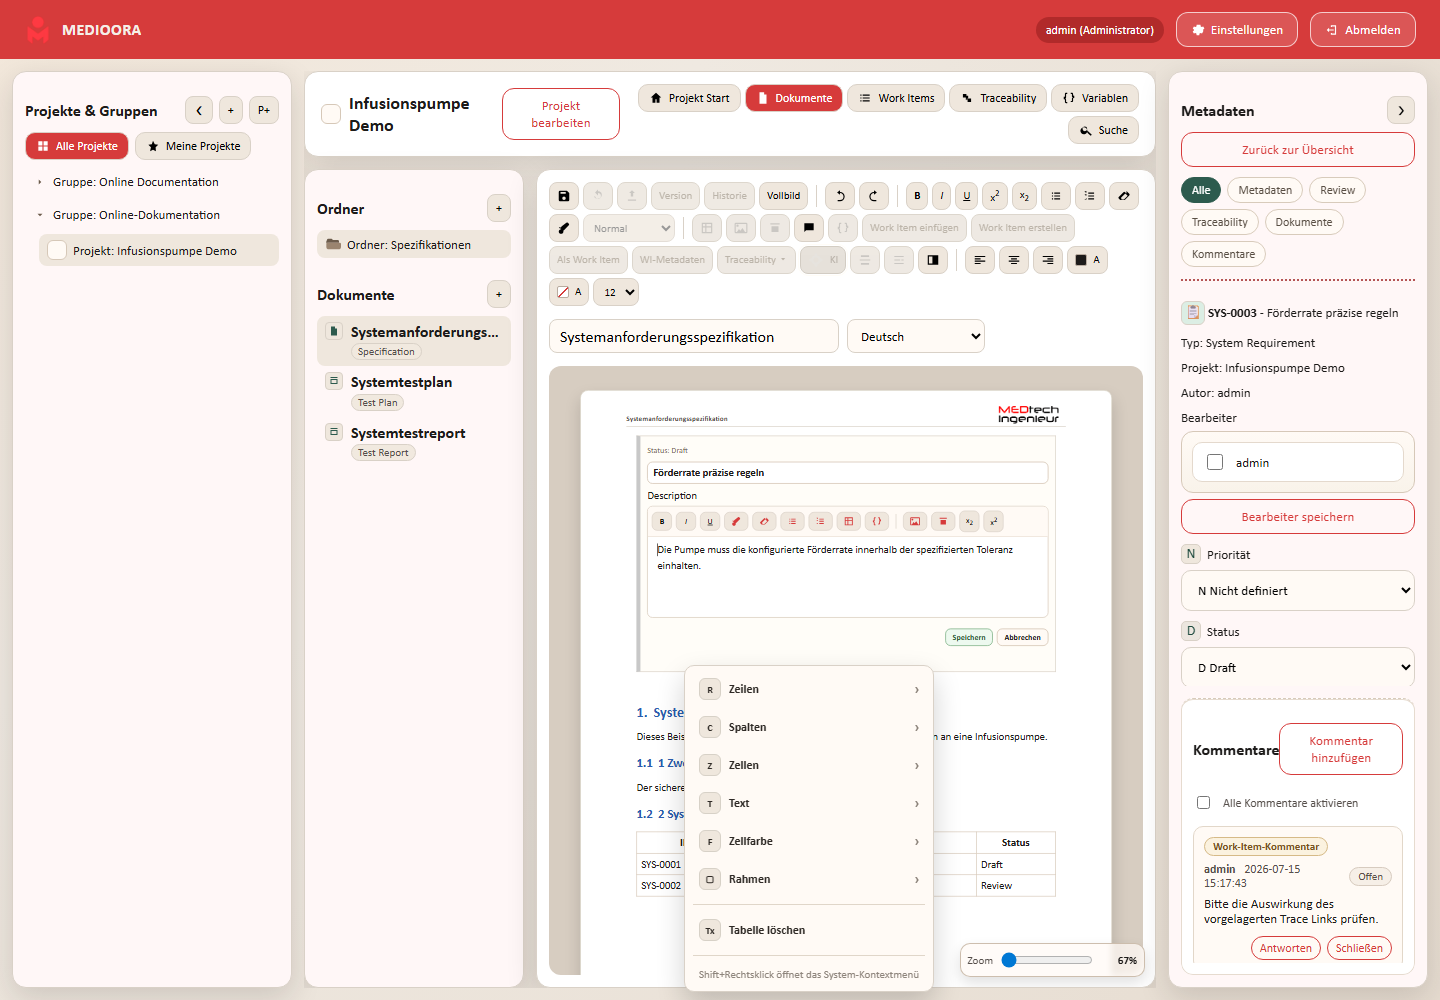1440x1000 pixels.
Task: Click the redo arrow in the toolbar
Action: click(873, 196)
